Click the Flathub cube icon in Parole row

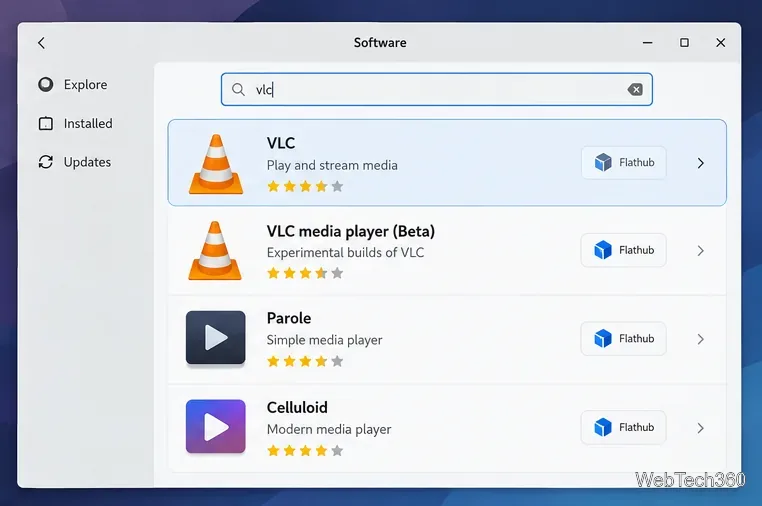[x=603, y=338]
